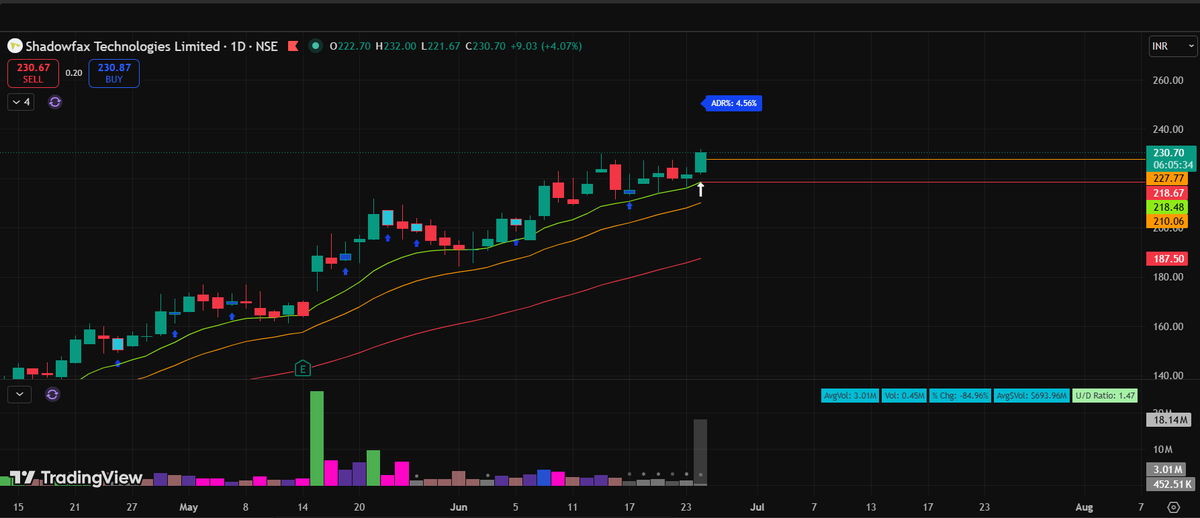Click the 140.00 price axis tick
This screenshot has height=518, width=1200.
pos(1168,376)
